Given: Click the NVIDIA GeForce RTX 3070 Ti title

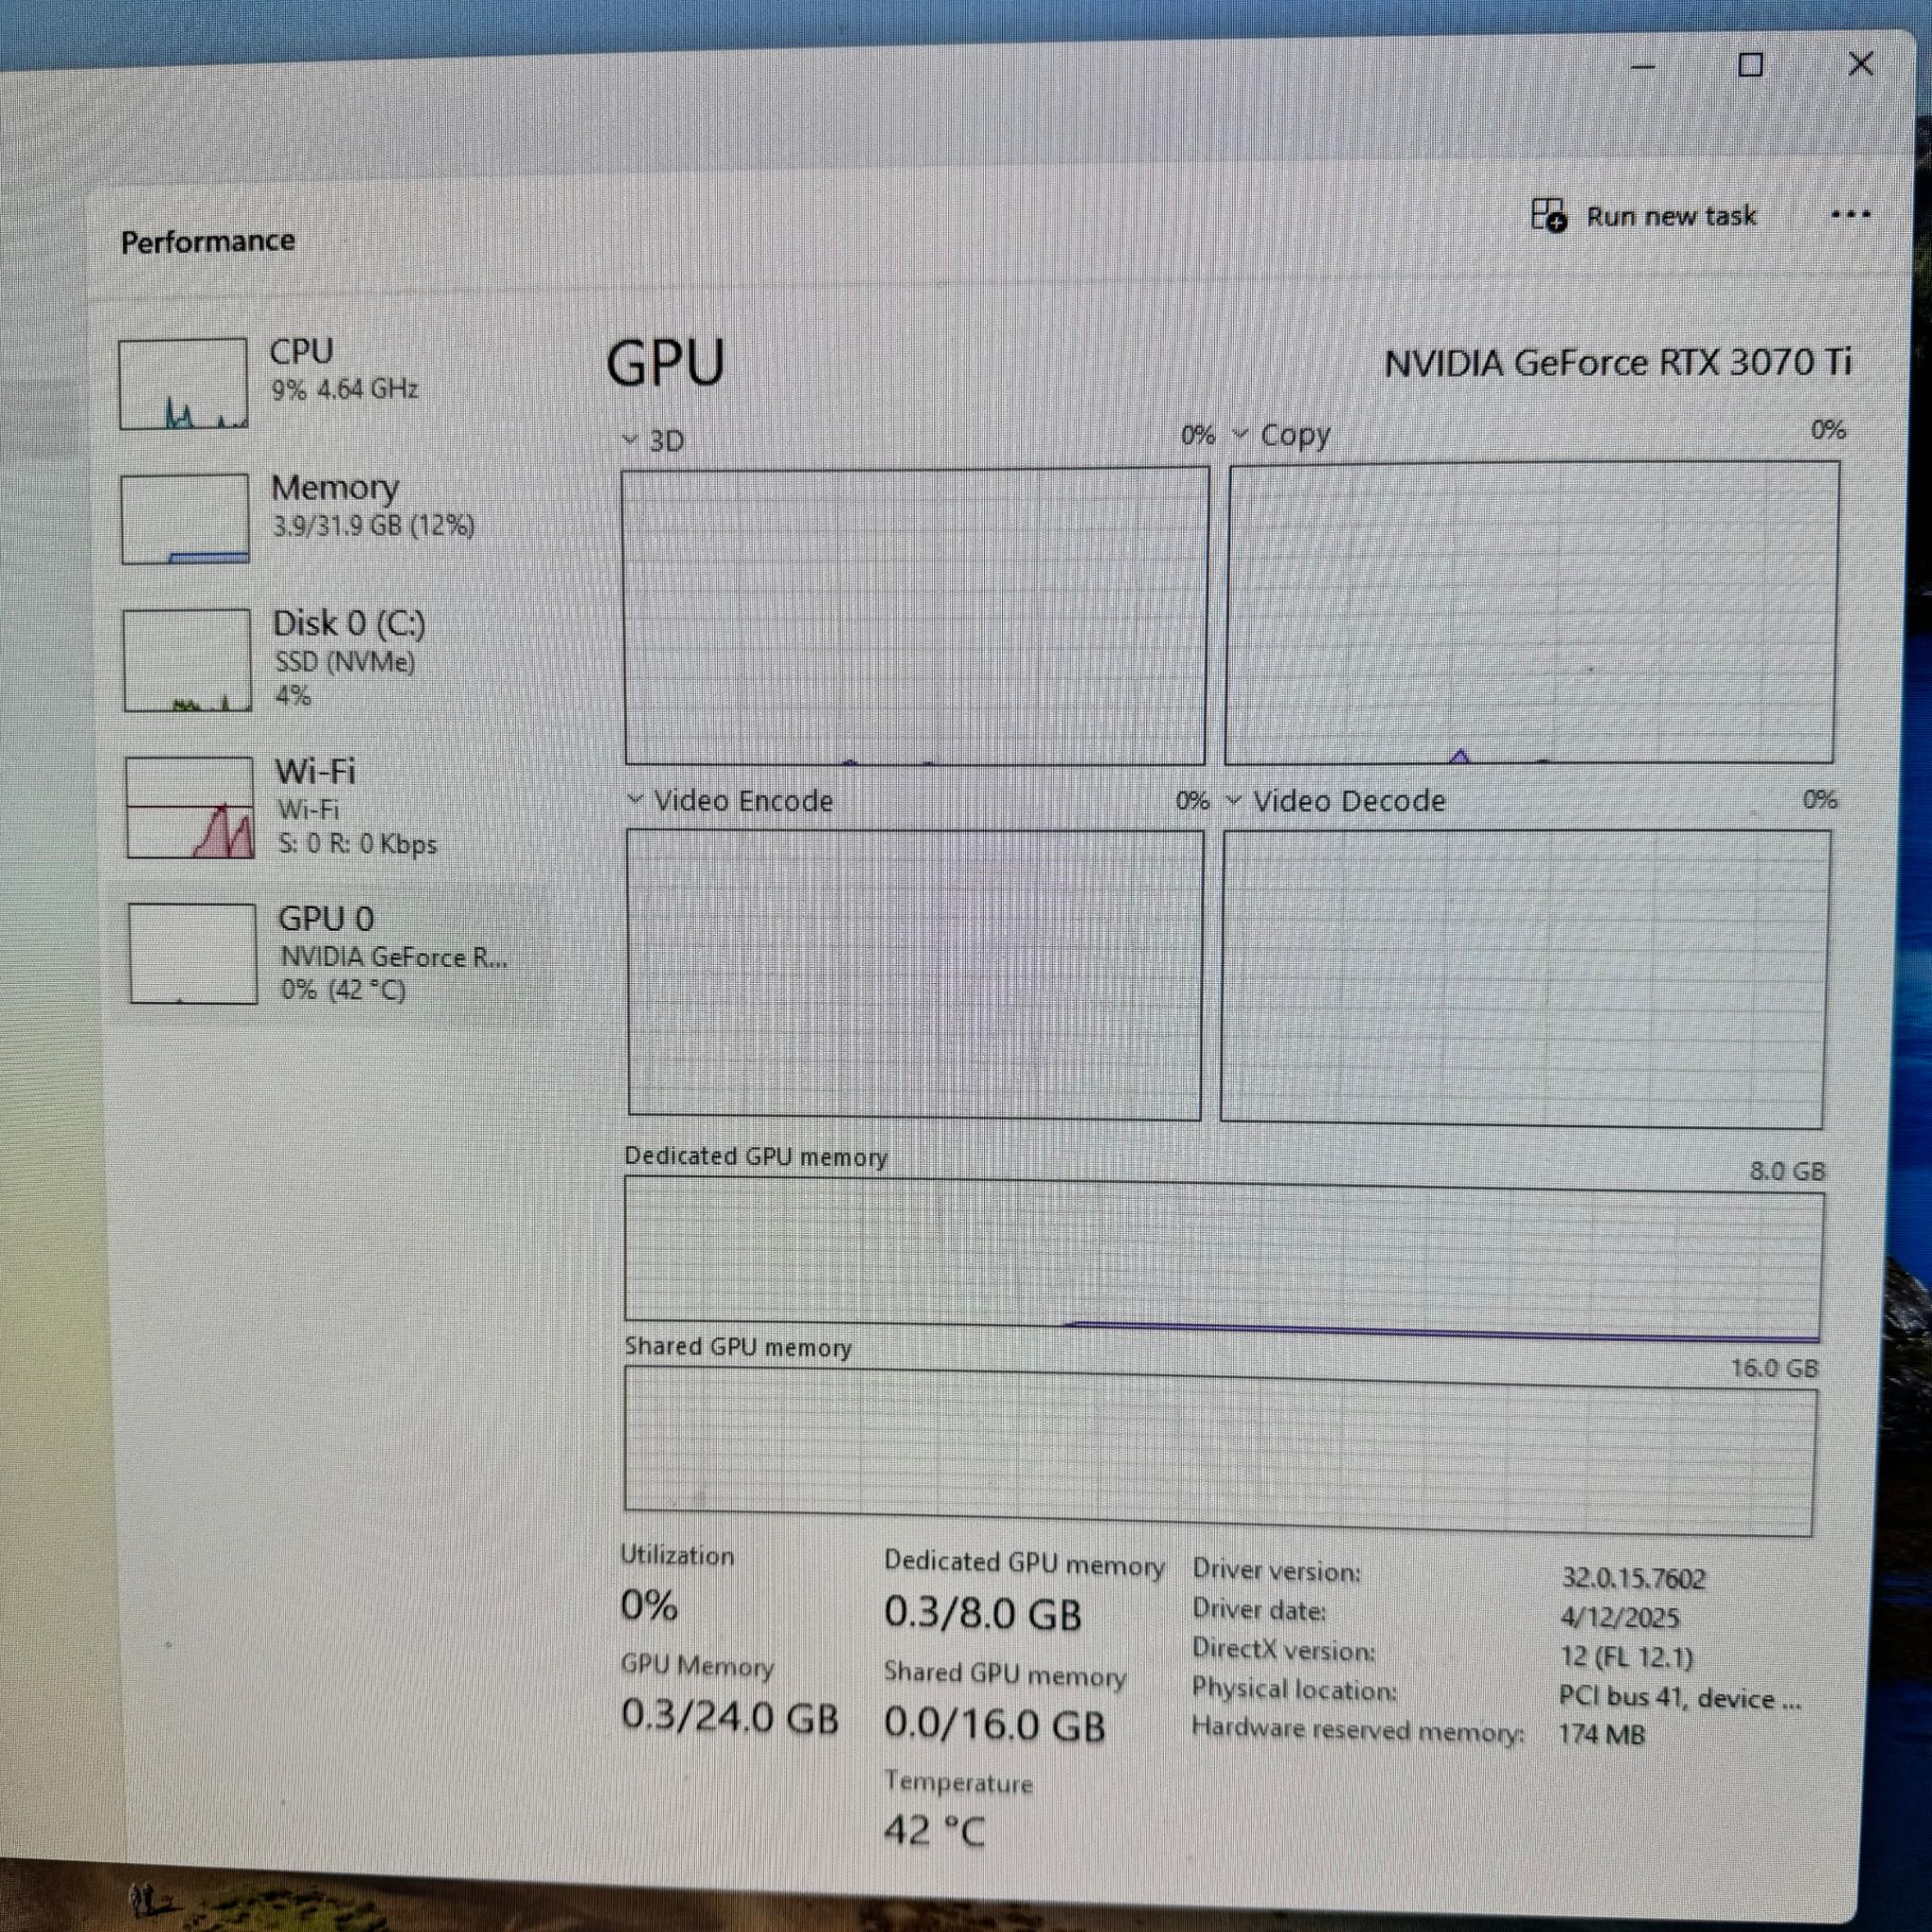Looking at the screenshot, I should [1618, 362].
